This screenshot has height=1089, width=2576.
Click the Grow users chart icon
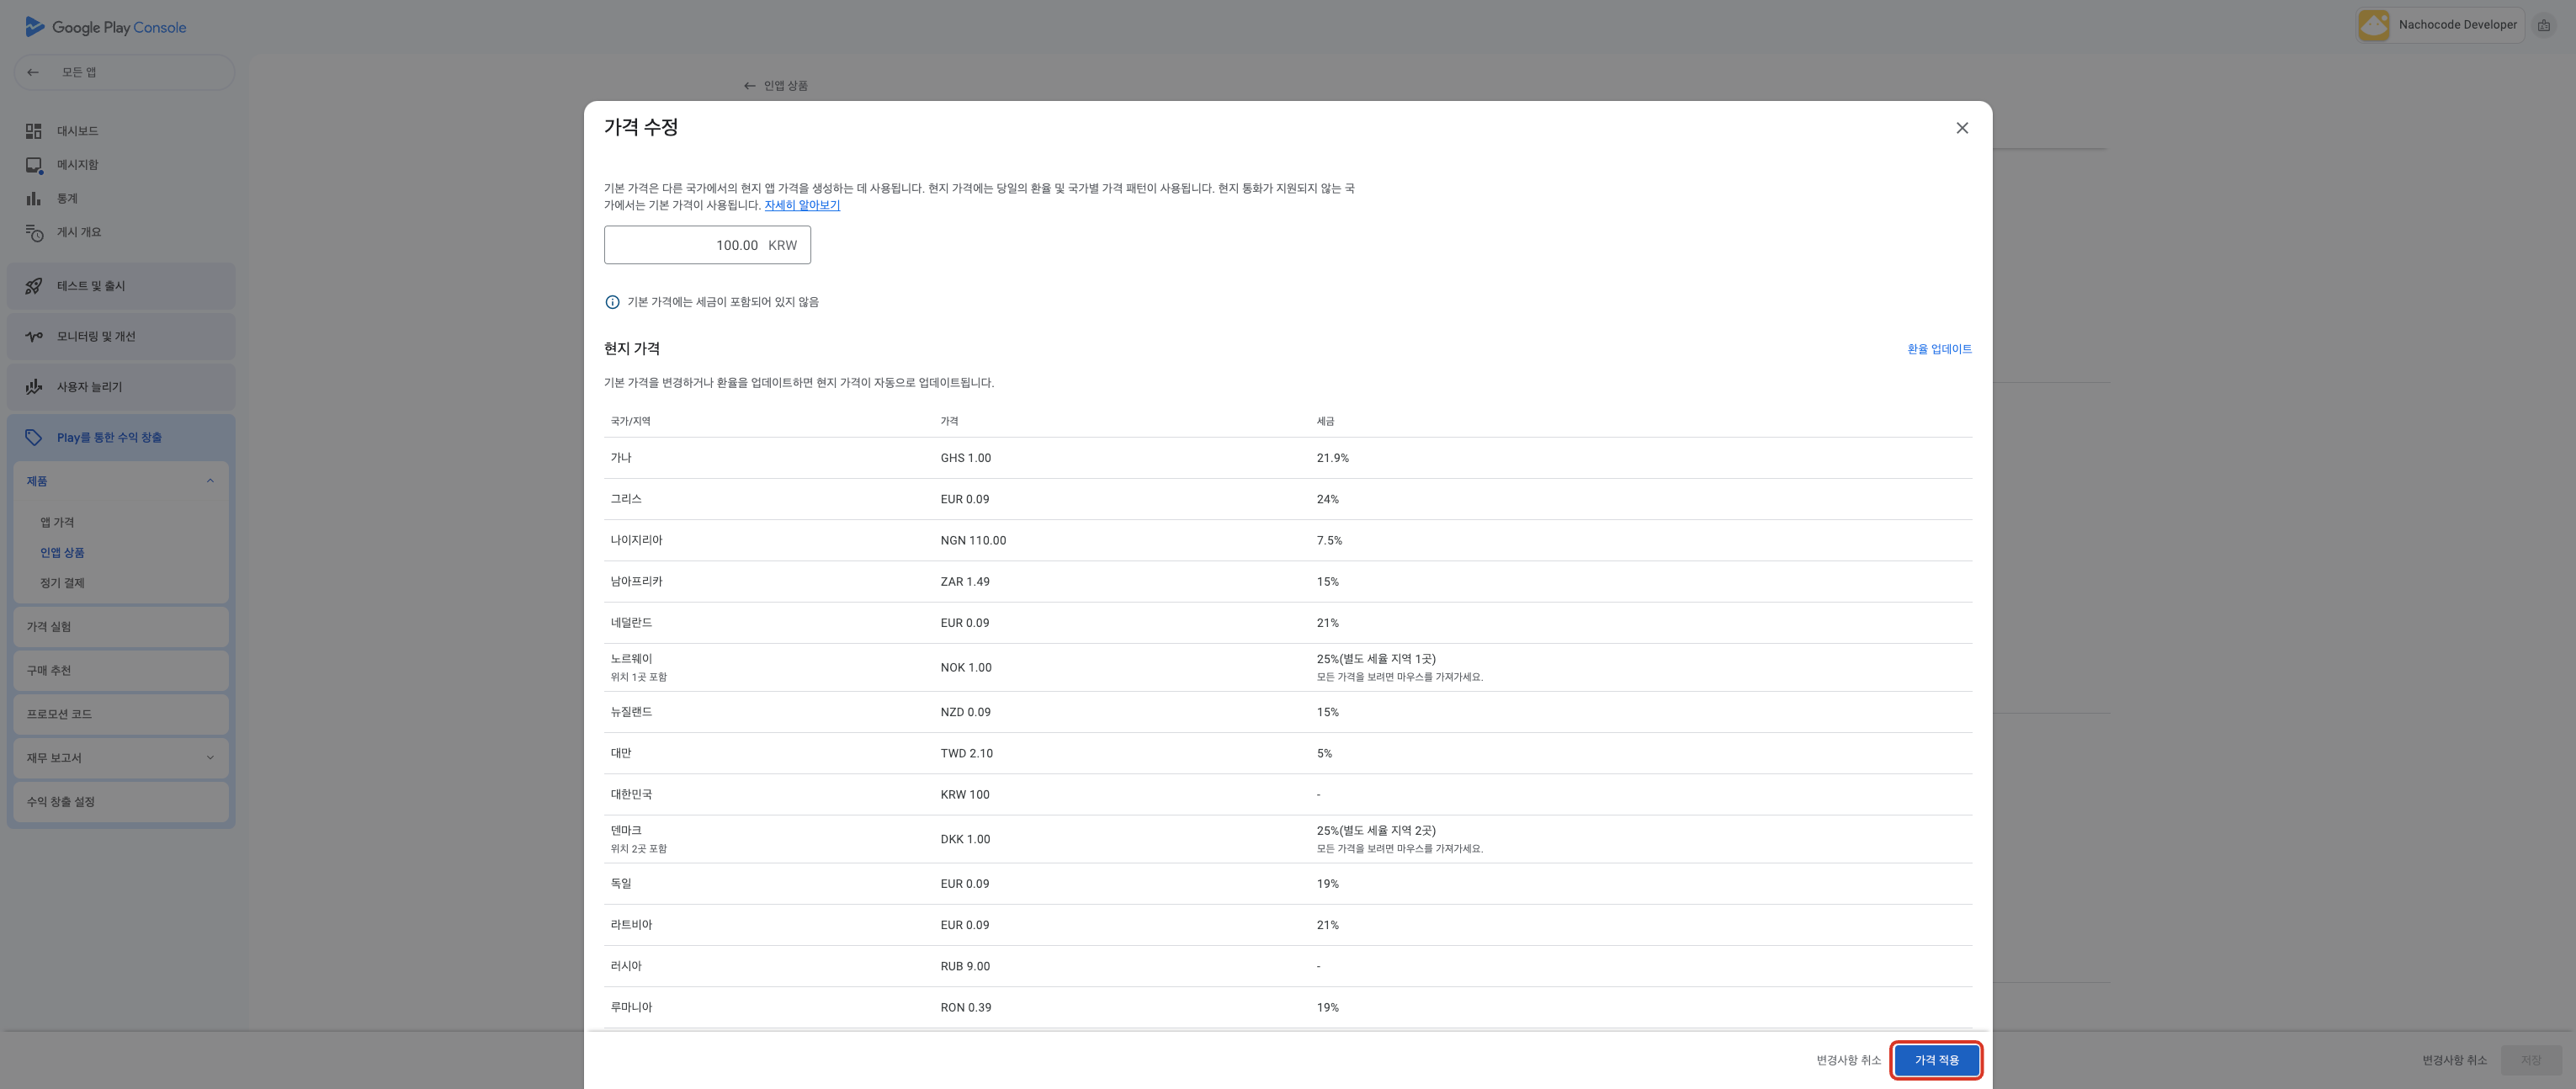(34, 387)
